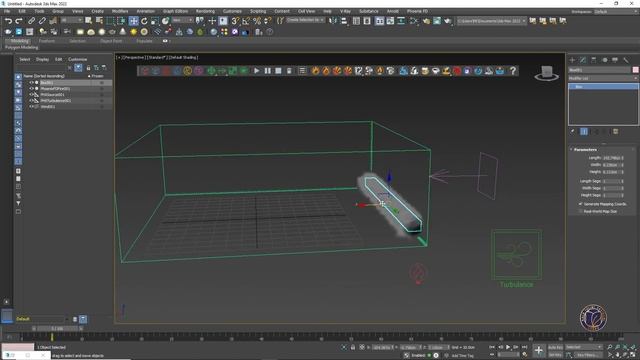The width and height of the screenshot is (640, 360).
Task: Open the Create tab plus icon in command panel
Action: (572, 60)
